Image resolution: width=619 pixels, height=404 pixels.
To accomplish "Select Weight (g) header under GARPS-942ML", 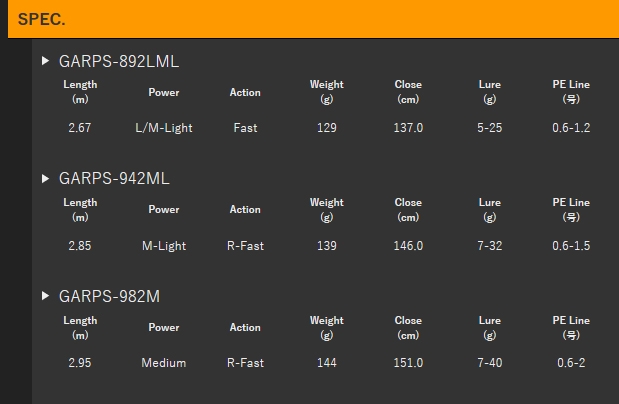I will 327,210.
